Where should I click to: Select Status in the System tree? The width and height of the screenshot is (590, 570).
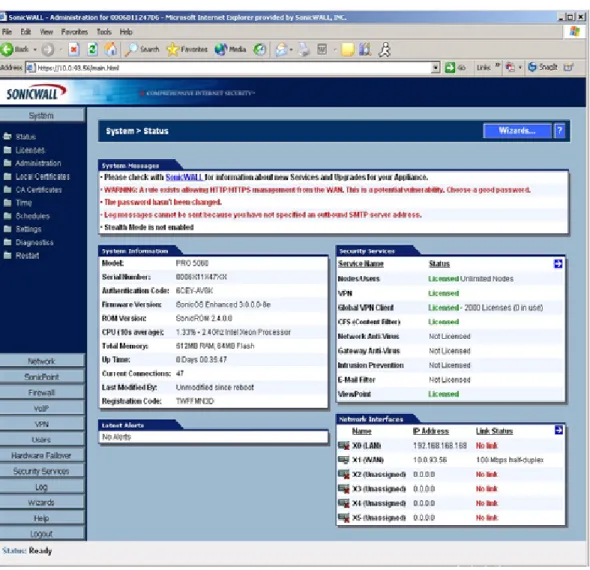(26, 137)
